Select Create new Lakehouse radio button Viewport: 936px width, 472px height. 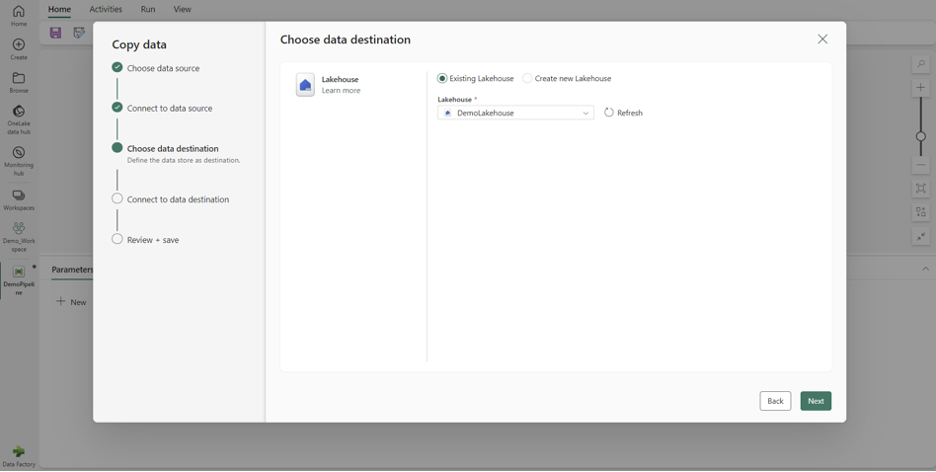pyautogui.click(x=527, y=78)
